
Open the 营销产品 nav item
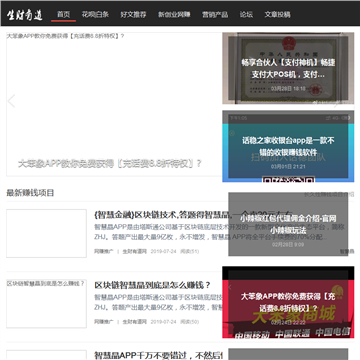(215, 14)
